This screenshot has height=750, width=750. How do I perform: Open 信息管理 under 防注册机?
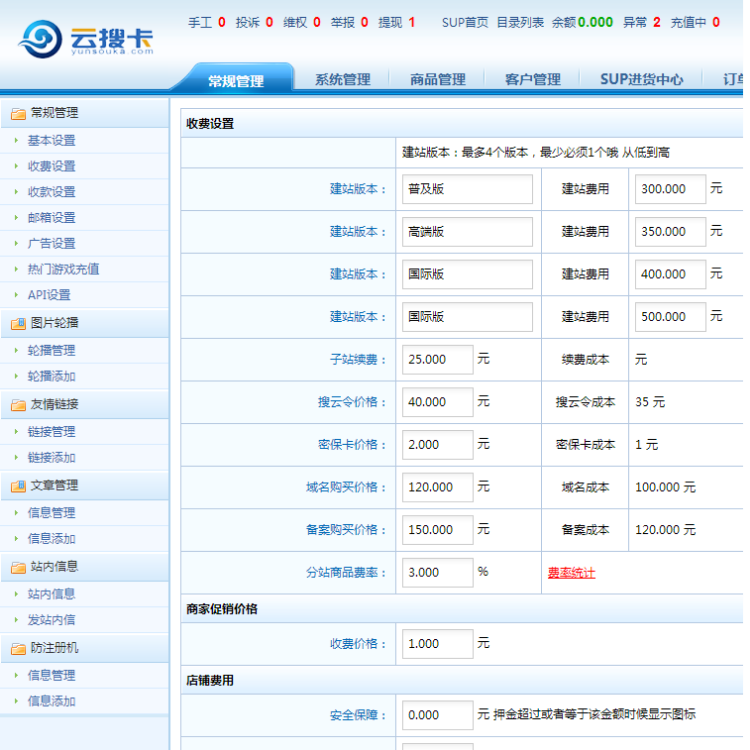52,675
